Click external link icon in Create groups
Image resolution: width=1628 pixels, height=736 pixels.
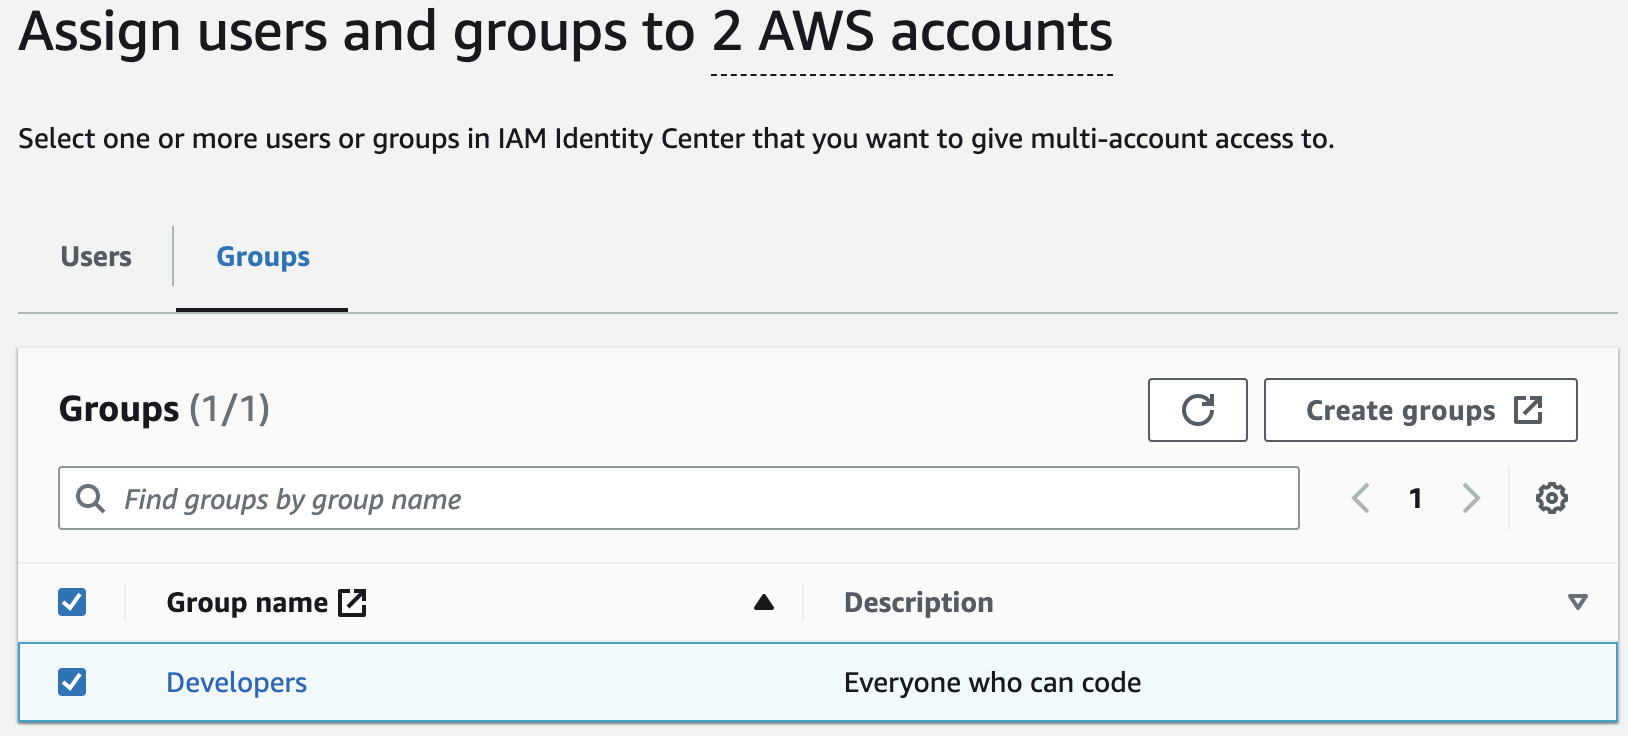[1528, 410]
